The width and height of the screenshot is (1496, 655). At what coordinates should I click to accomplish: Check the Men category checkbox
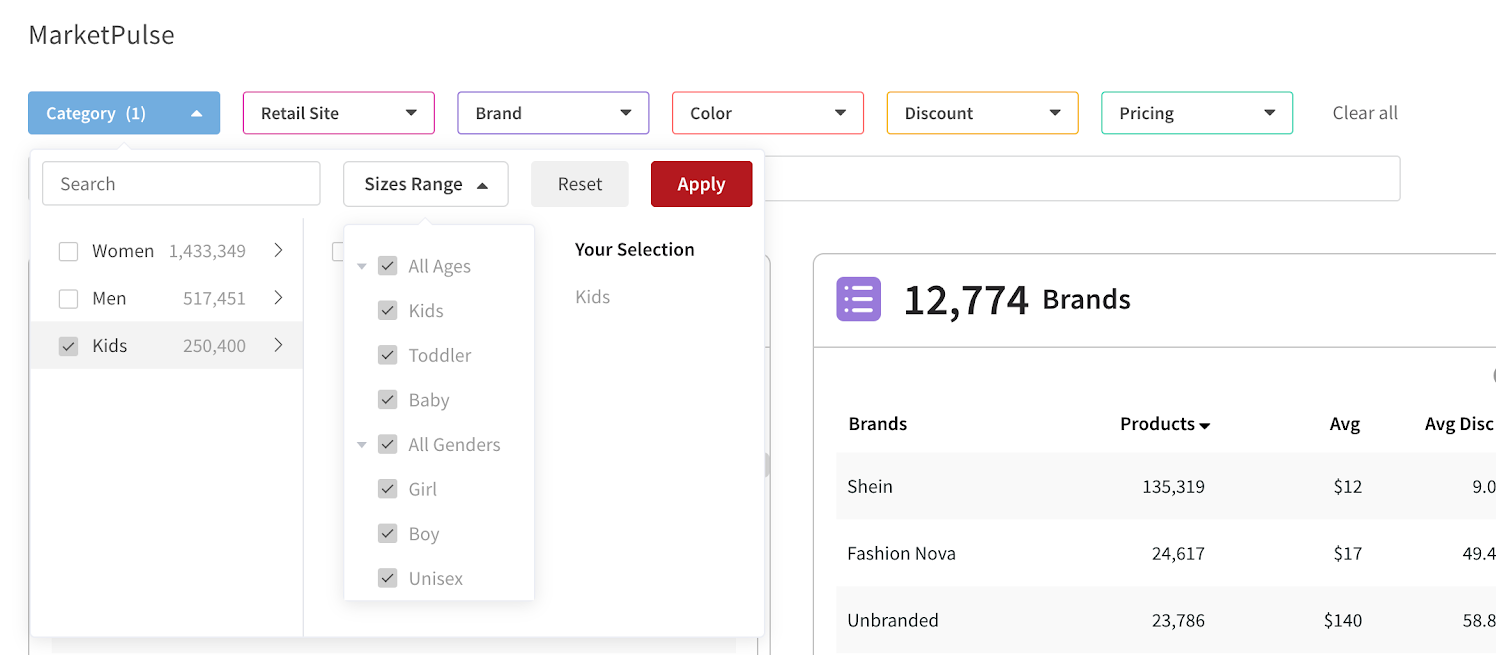(68, 298)
